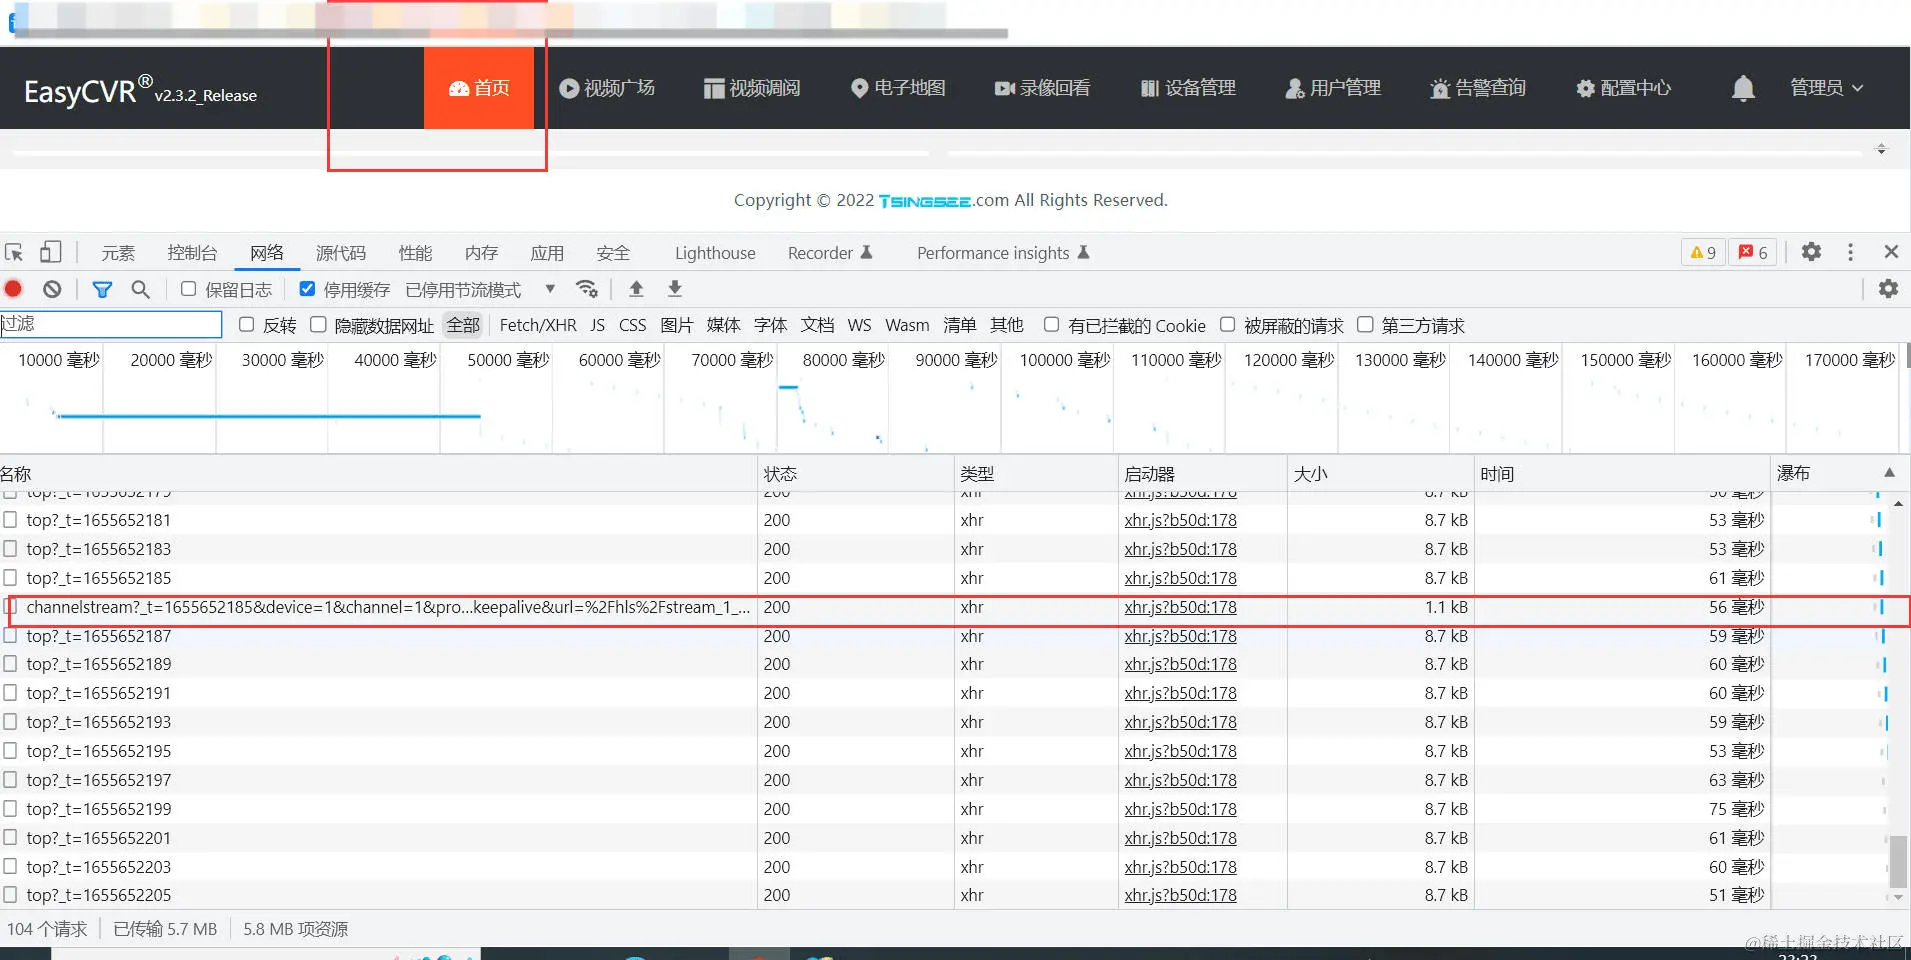Toggle device toolbar icon in DevTools
Image resolution: width=1911 pixels, height=960 pixels.
click(50, 252)
